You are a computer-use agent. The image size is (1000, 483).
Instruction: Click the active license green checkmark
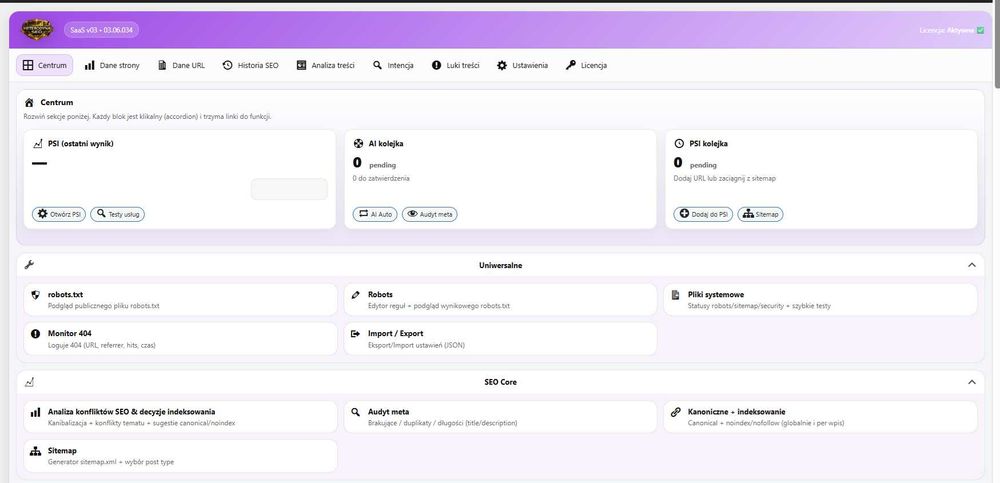(x=980, y=30)
